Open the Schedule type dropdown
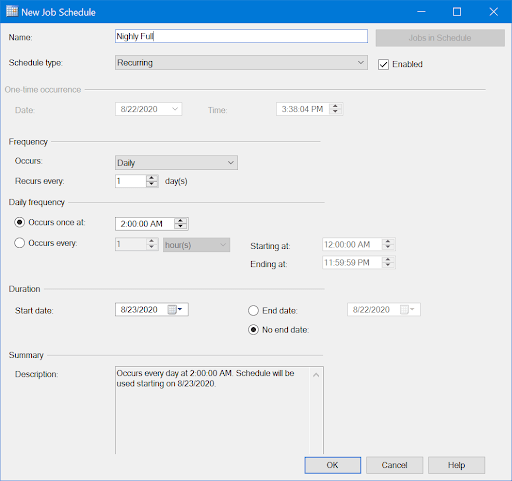Viewport: 512px width, 481px height. click(x=241, y=63)
